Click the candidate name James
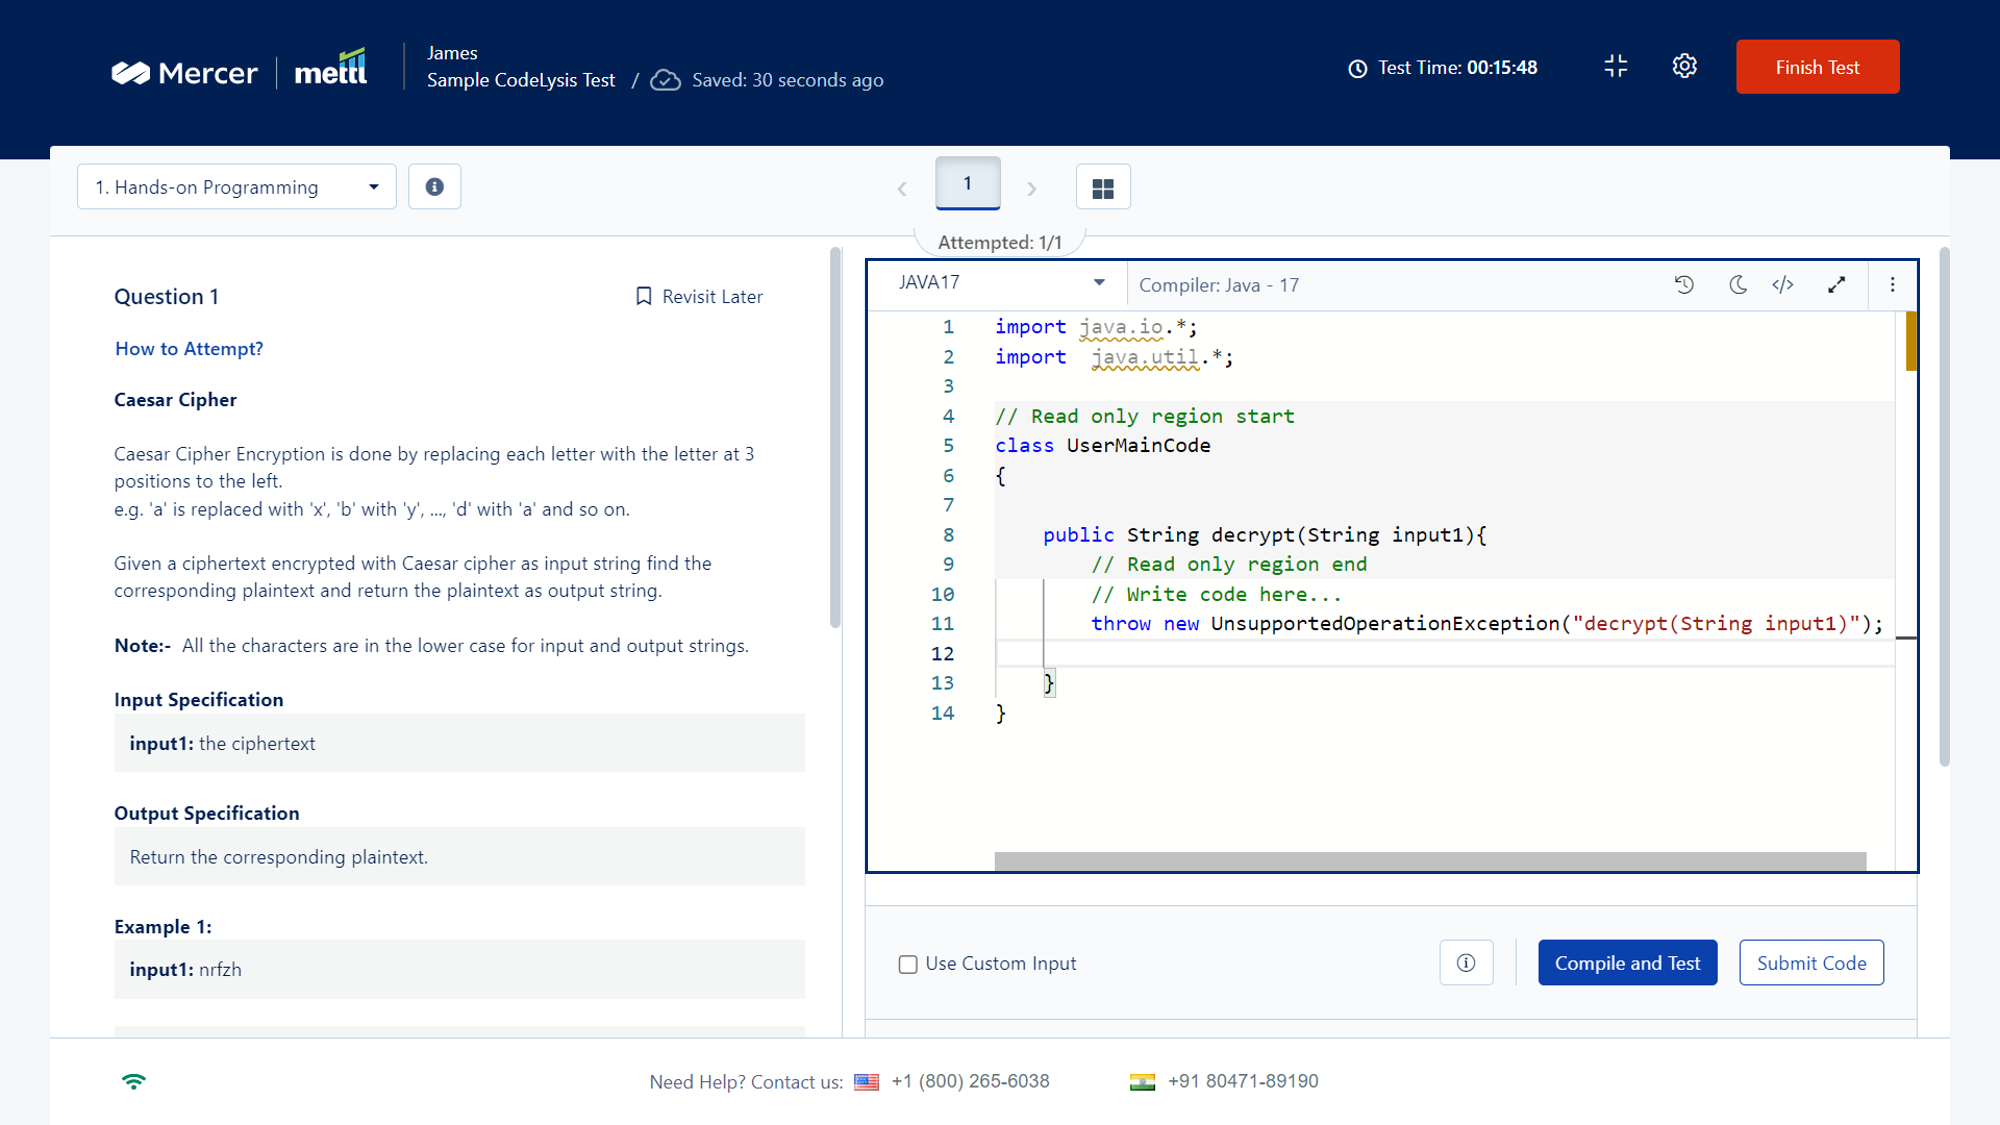 pyautogui.click(x=452, y=53)
